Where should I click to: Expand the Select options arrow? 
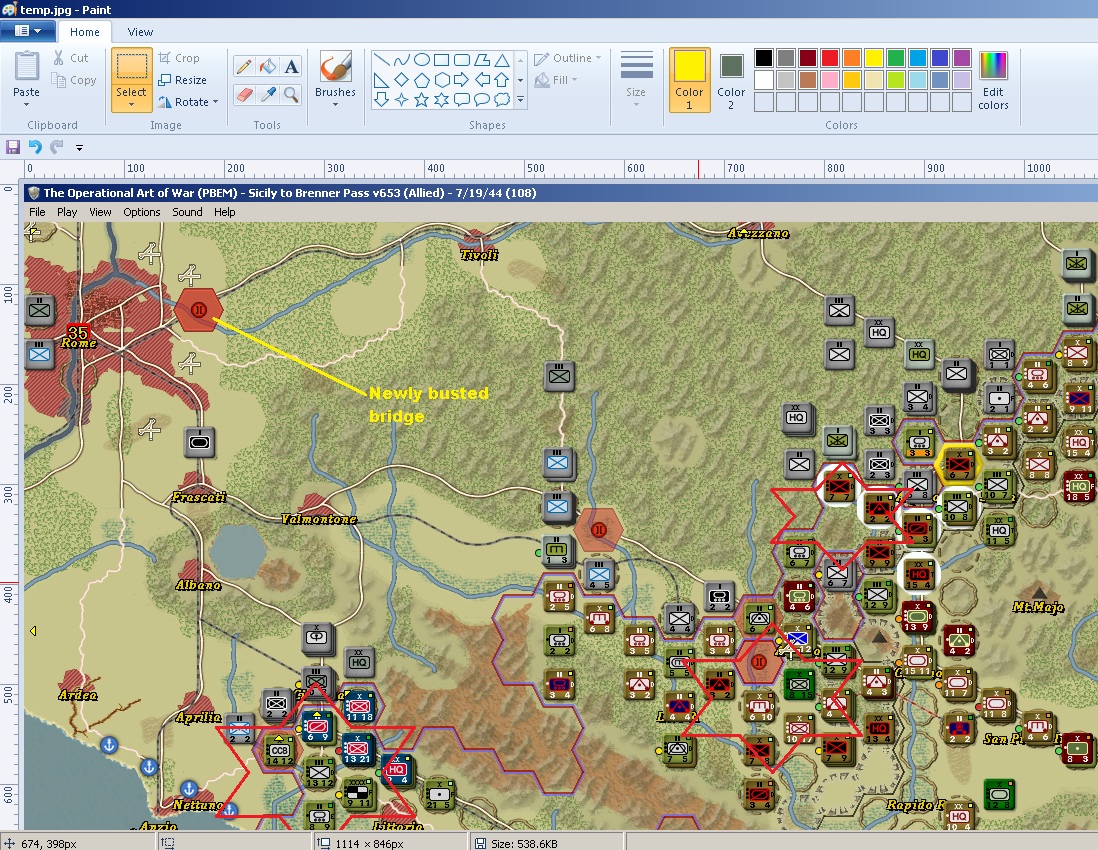tap(132, 105)
